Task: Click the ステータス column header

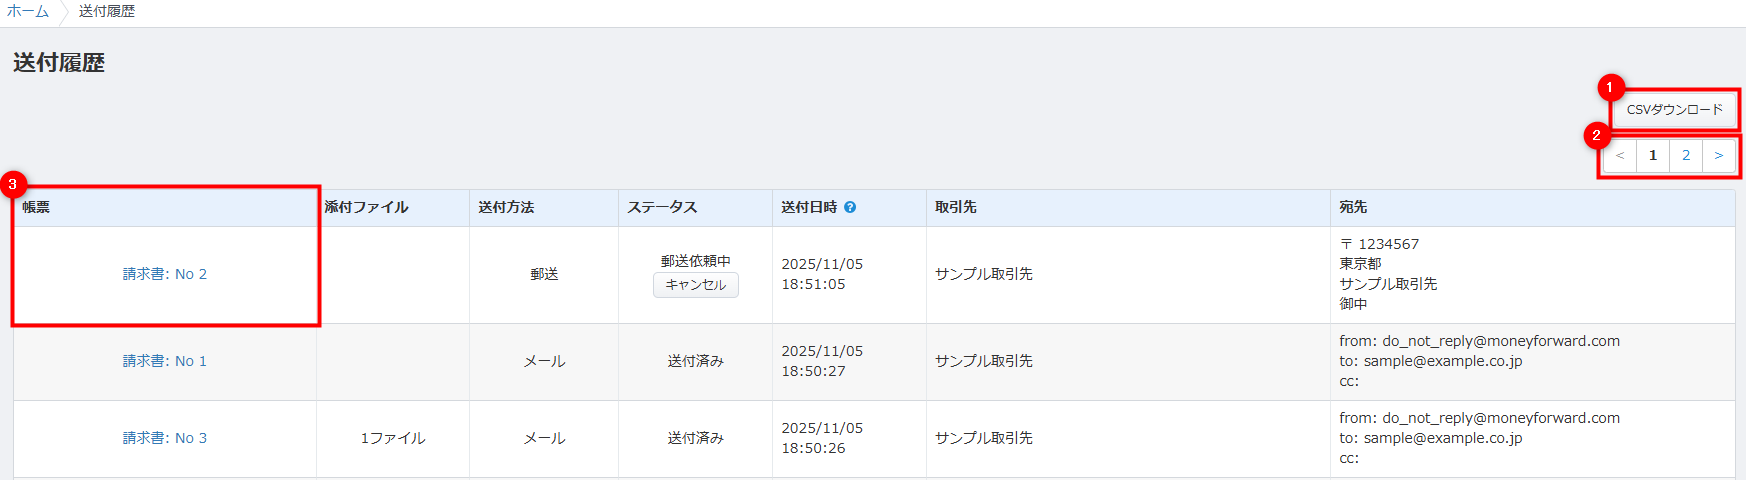Action: point(662,207)
